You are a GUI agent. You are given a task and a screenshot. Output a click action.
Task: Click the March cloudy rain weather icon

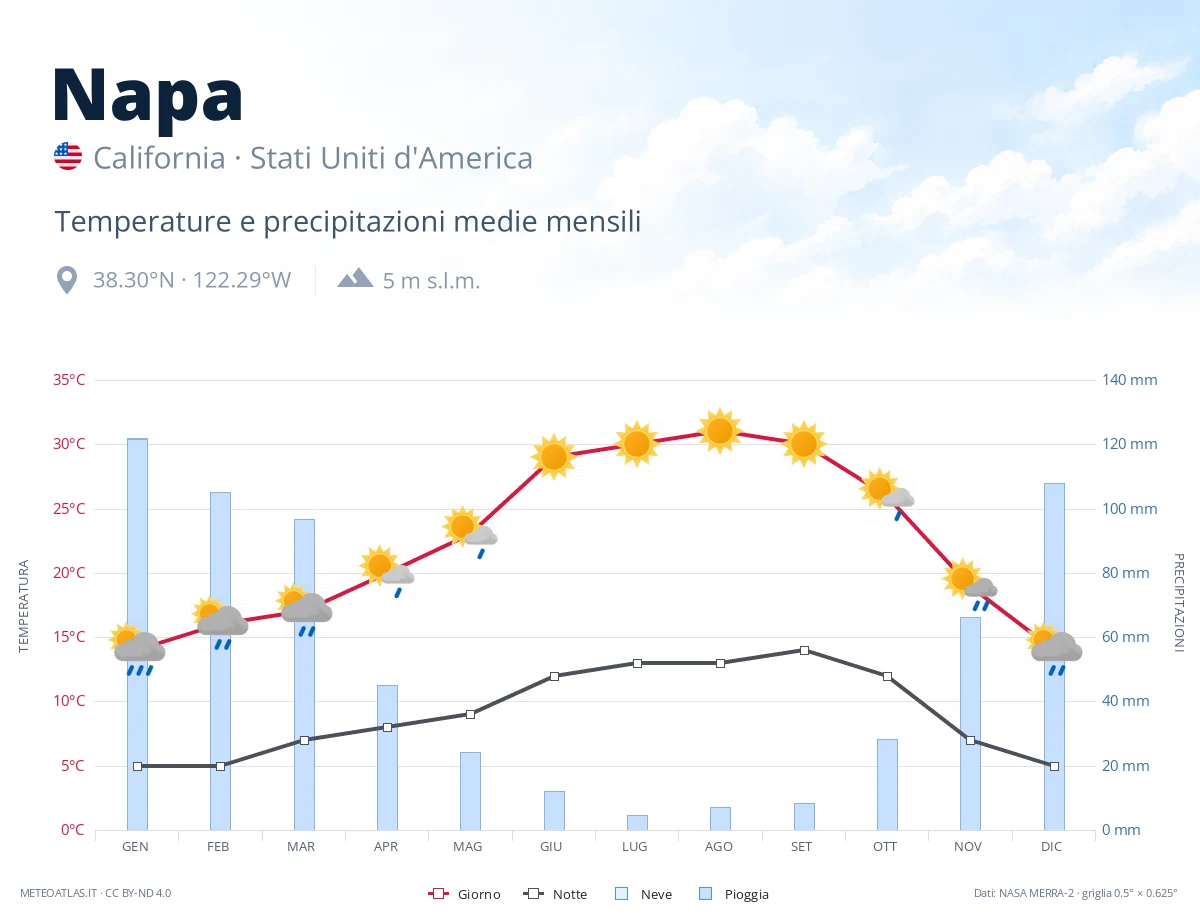pyautogui.click(x=304, y=610)
